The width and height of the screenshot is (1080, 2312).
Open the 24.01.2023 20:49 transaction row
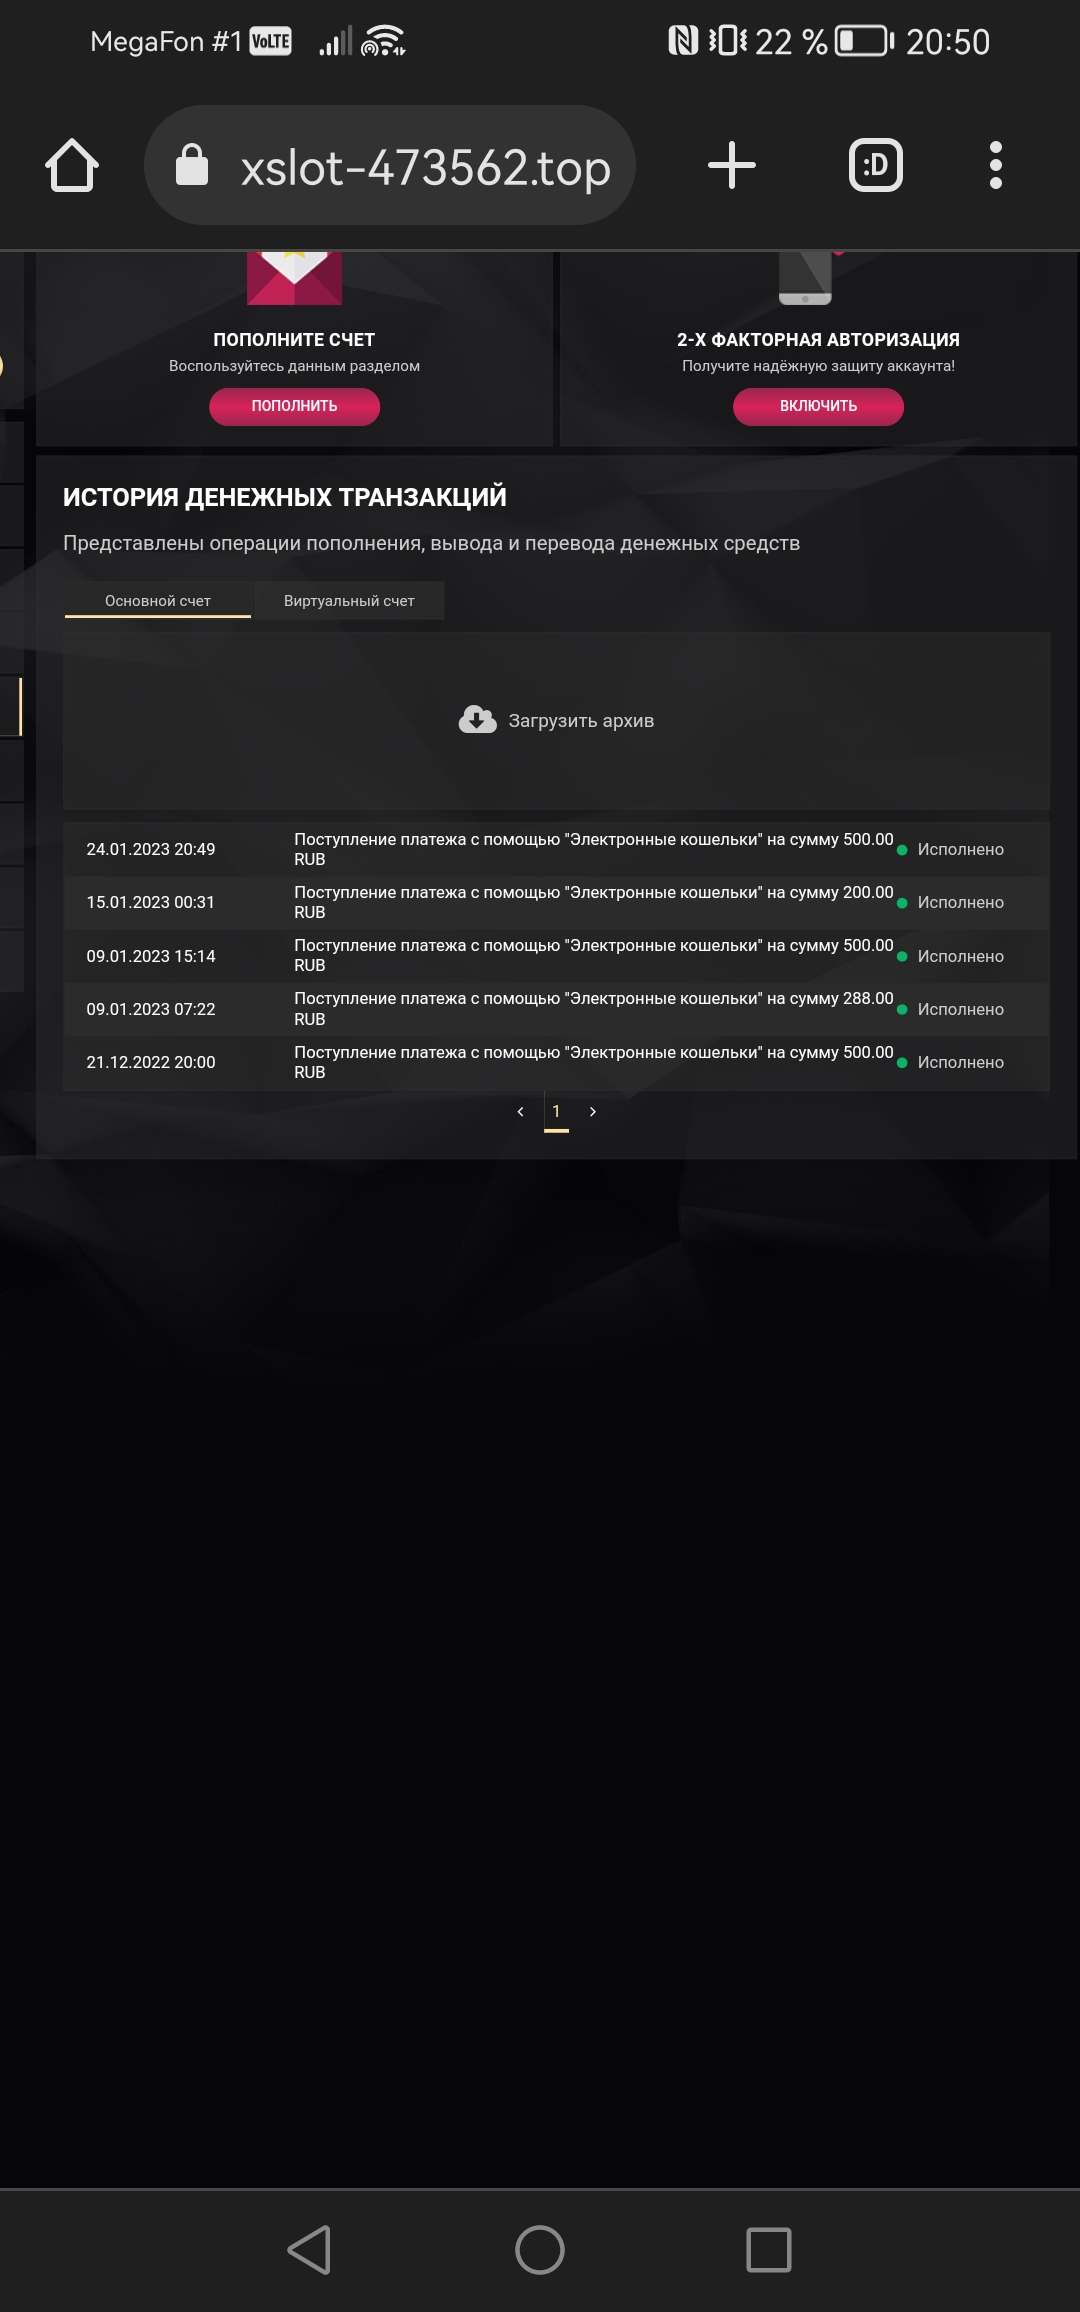556,849
